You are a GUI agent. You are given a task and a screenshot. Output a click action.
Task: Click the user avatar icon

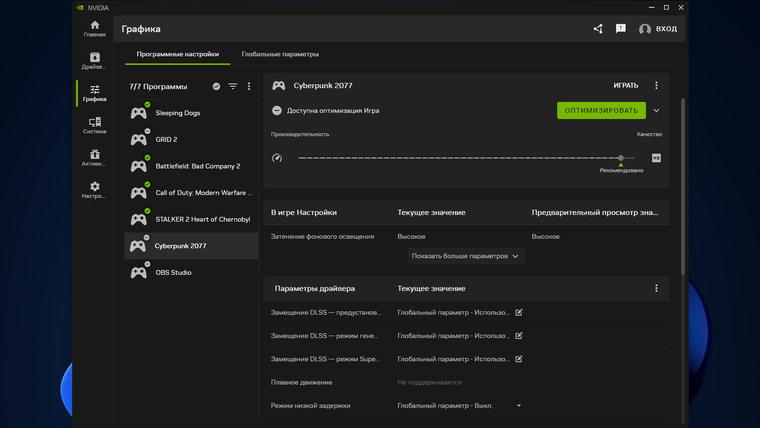pyautogui.click(x=645, y=29)
